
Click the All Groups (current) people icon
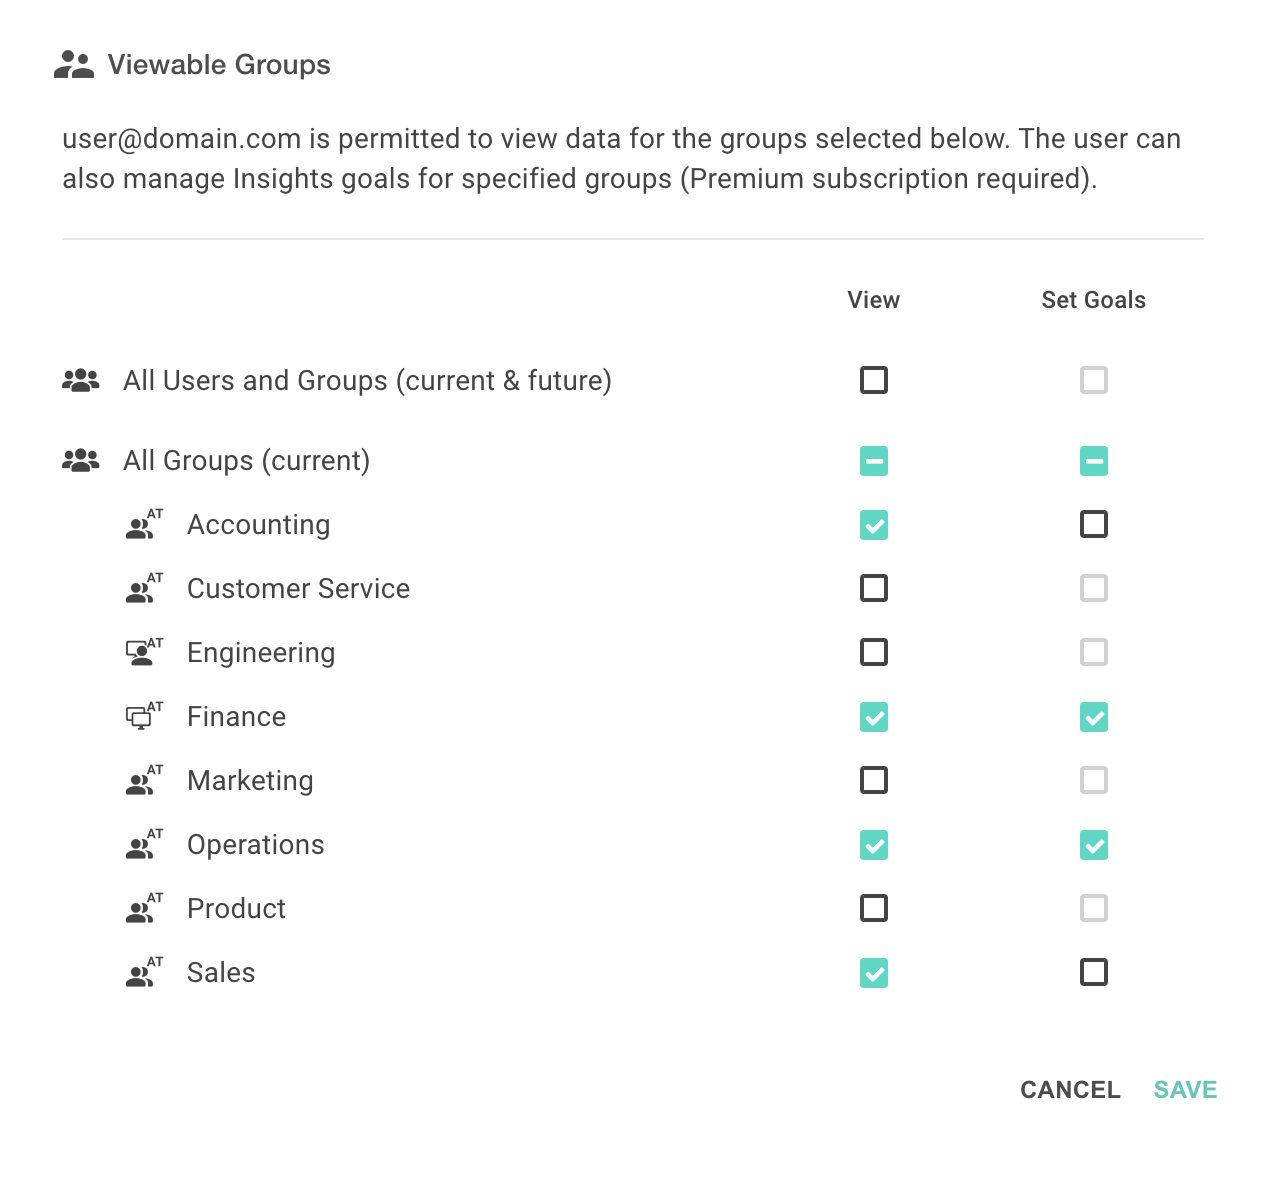[81, 460]
